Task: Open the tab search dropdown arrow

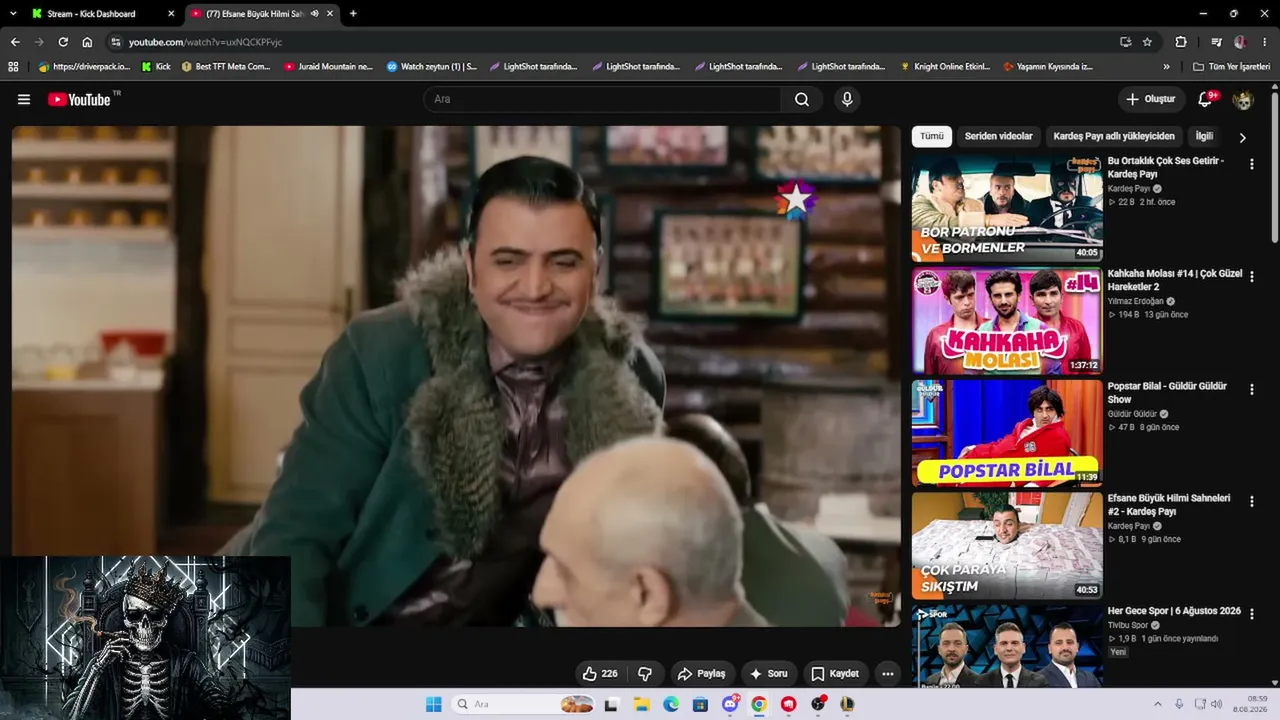Action: coord(13,14)
